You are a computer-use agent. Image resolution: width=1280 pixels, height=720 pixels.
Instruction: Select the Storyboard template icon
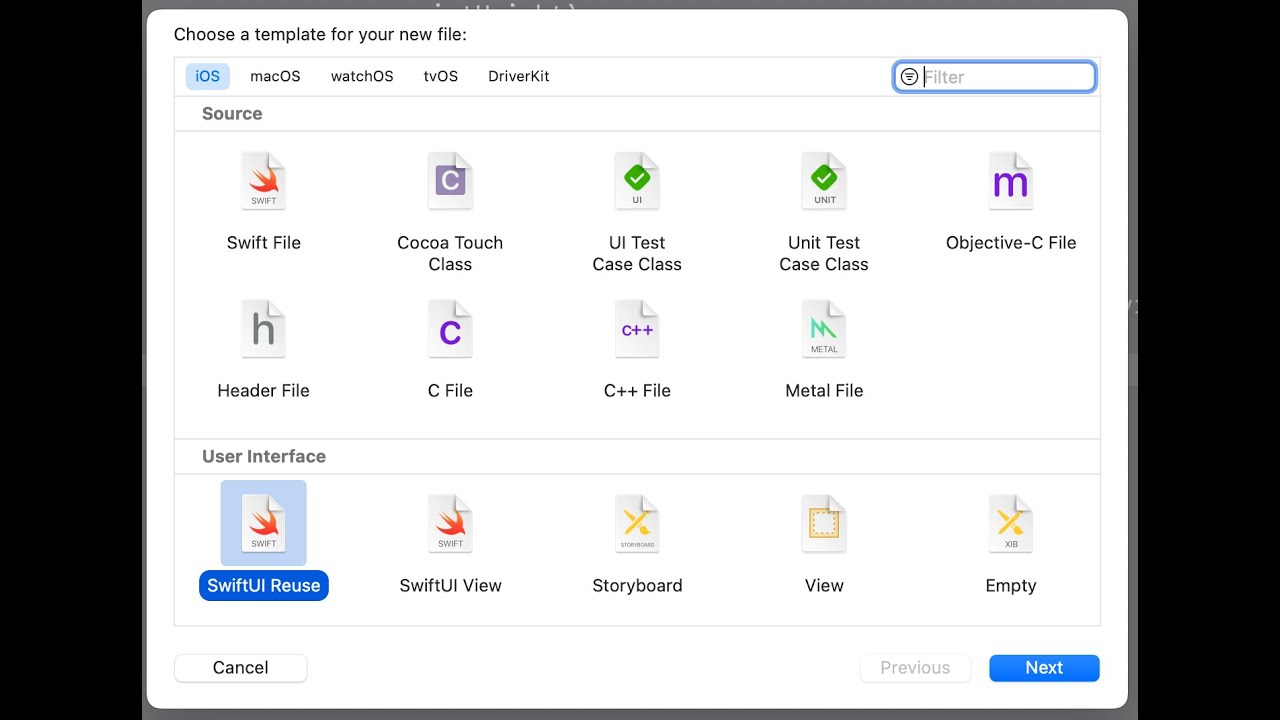(x=637, y=524)
